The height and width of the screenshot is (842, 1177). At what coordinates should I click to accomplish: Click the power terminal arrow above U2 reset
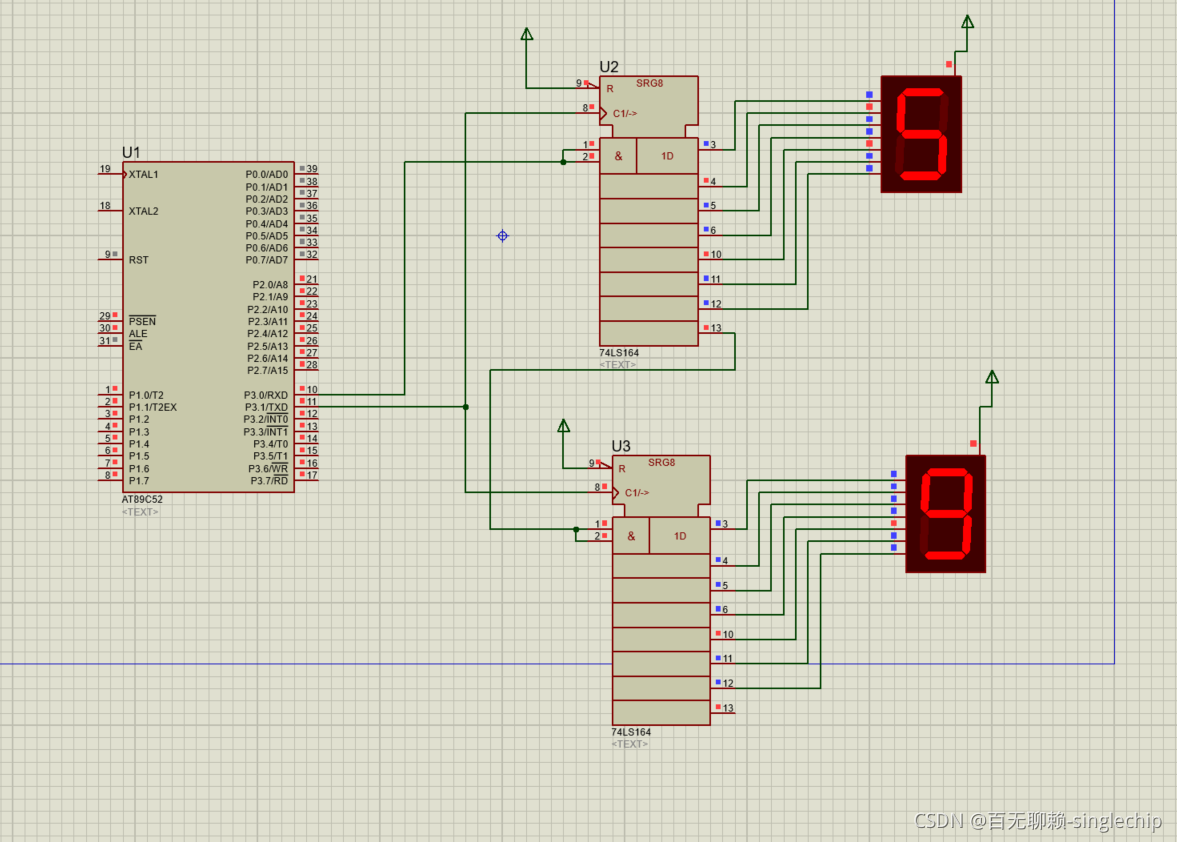point(527,35)
